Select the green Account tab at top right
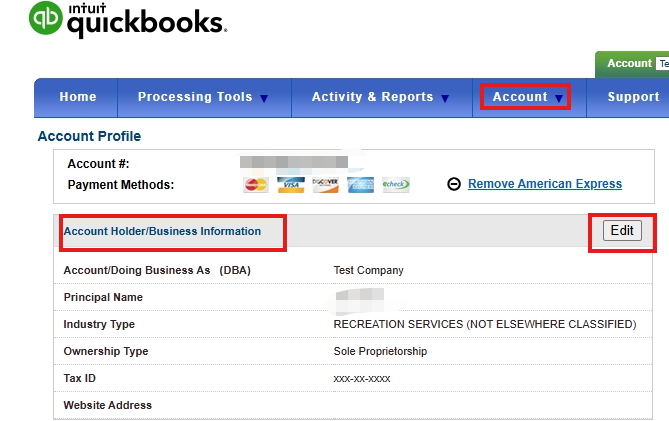The width and height of the screenshot is (669, 421). point(632,64)
